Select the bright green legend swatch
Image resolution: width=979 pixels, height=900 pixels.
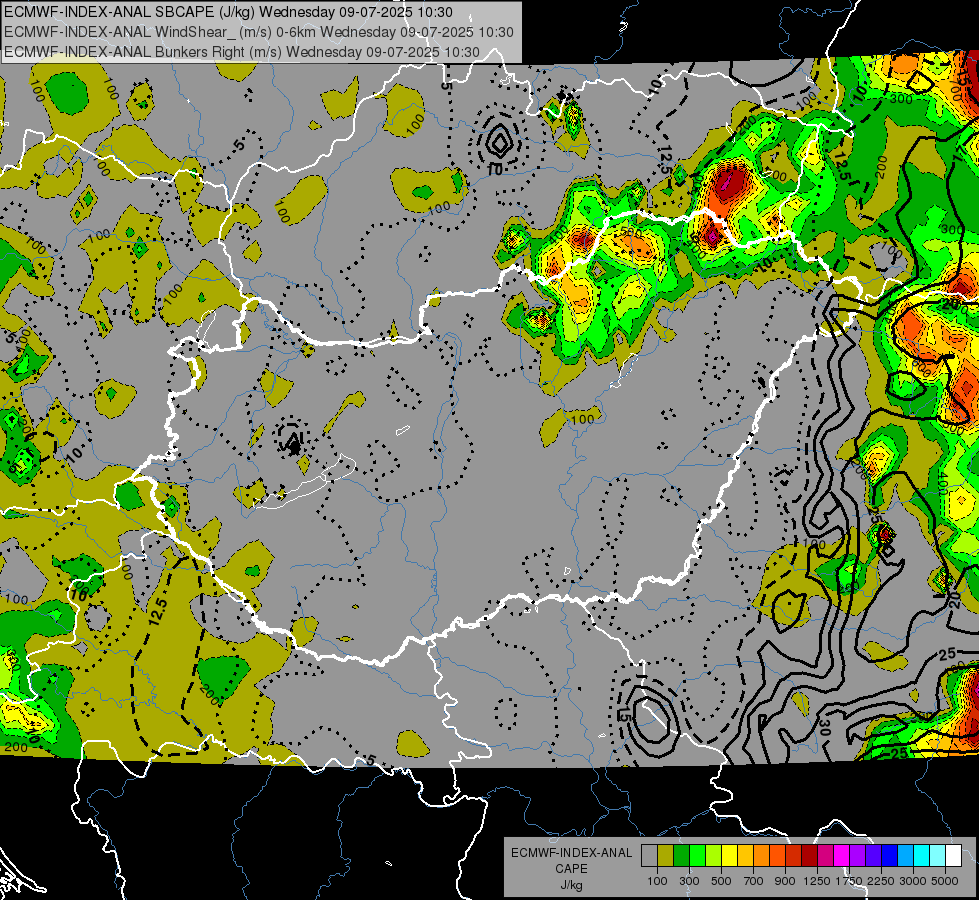(x=697, y=856)
